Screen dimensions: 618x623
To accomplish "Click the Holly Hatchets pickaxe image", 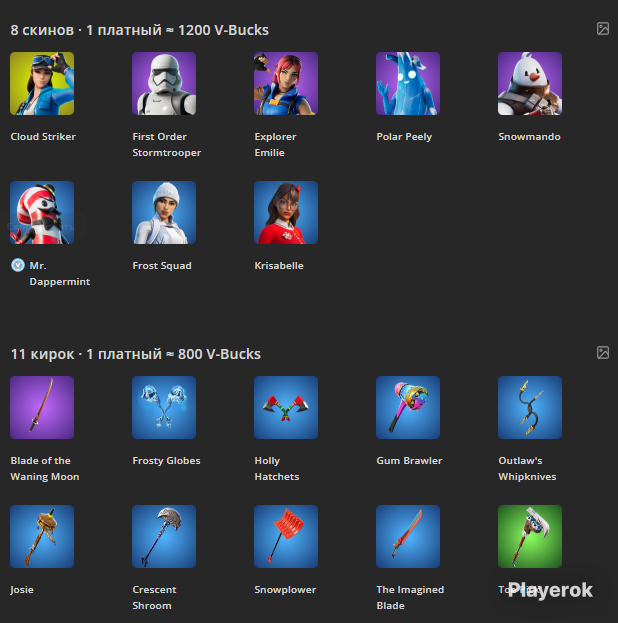I will pyautogui.click(x=286, y=408).
